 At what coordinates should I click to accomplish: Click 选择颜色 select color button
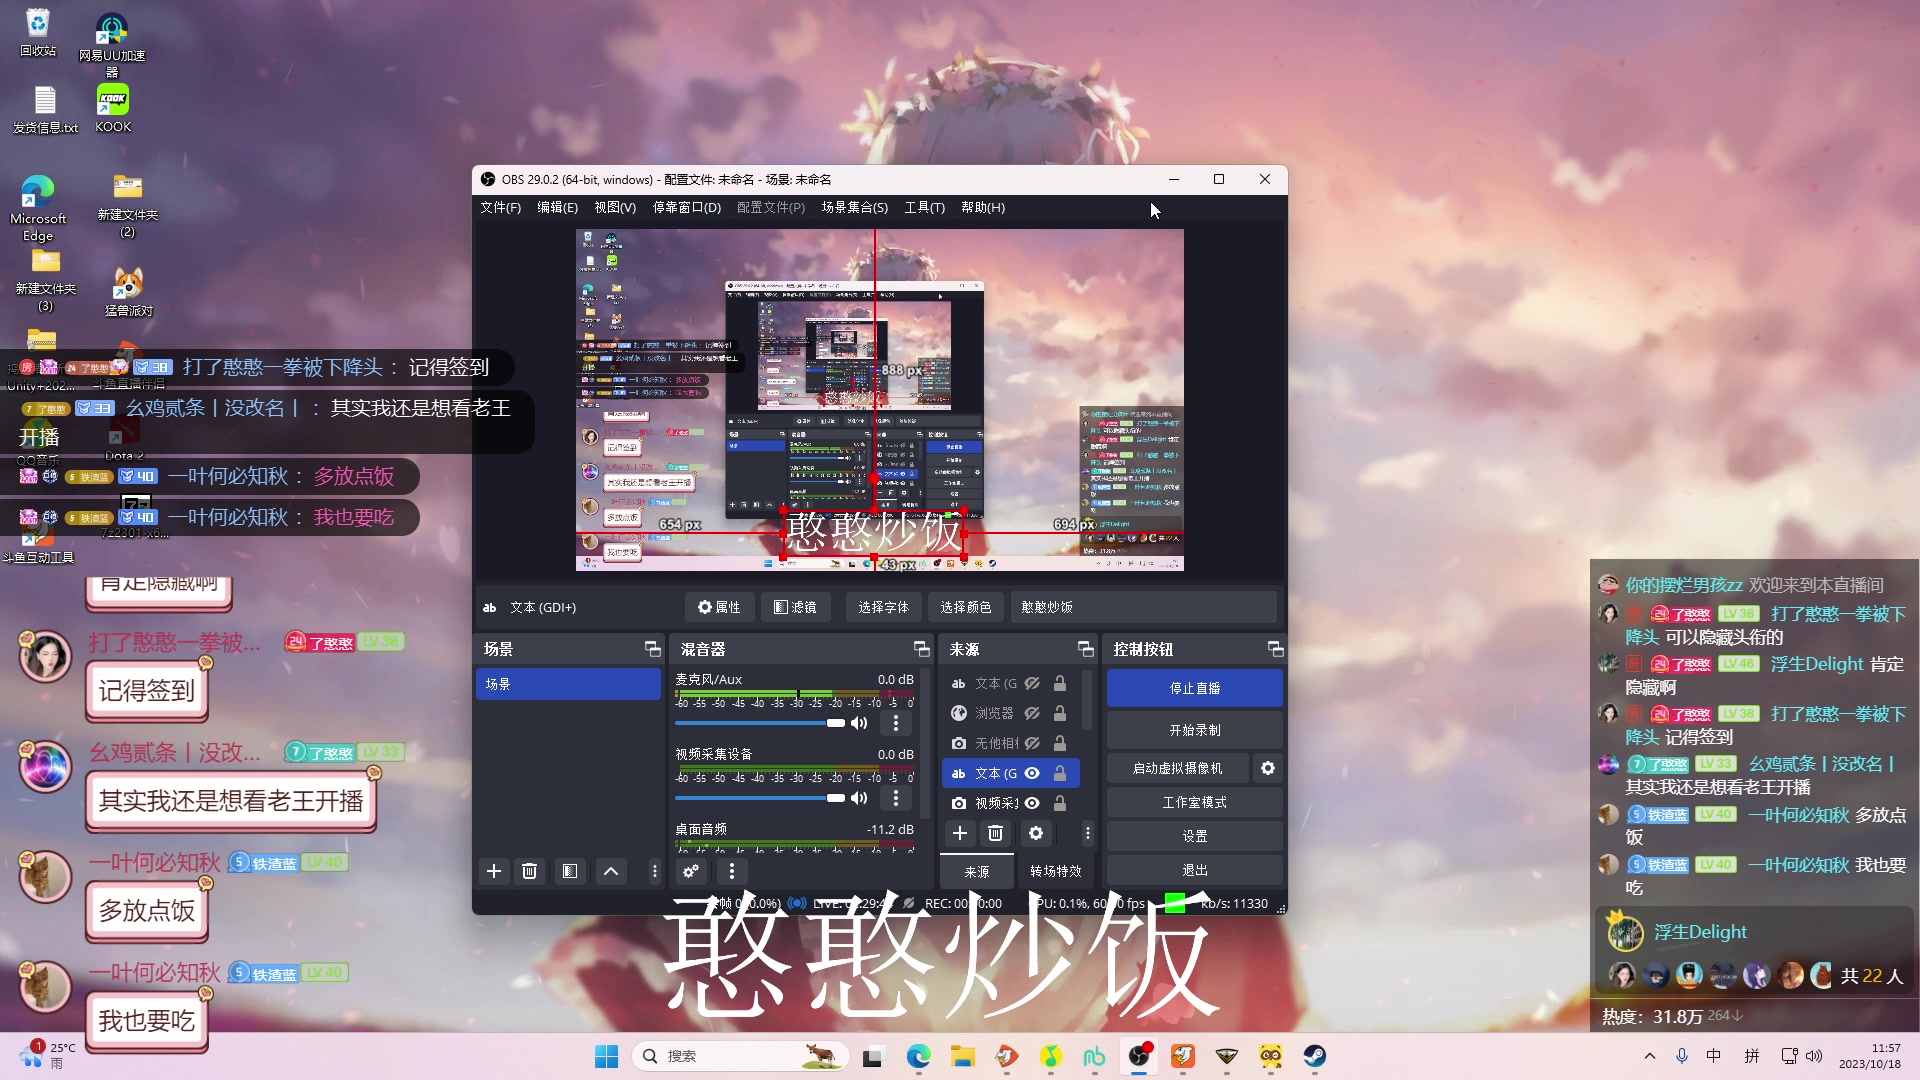click(966, 607)
